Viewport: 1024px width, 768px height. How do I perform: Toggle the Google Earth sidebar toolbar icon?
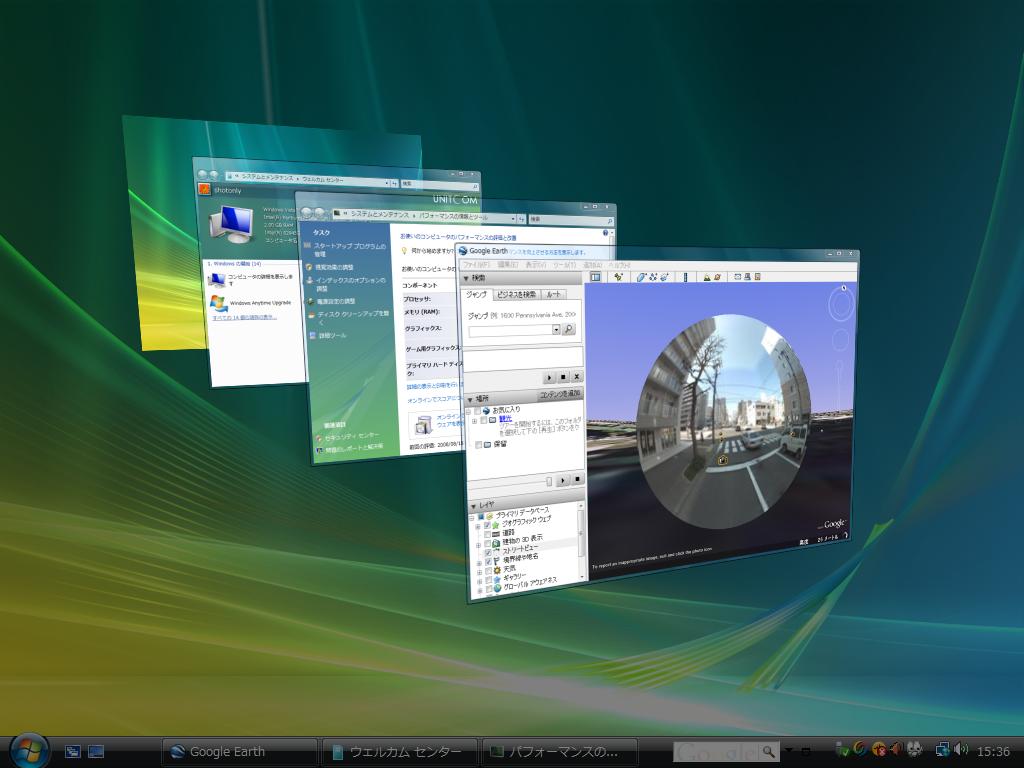coord(596,277)
